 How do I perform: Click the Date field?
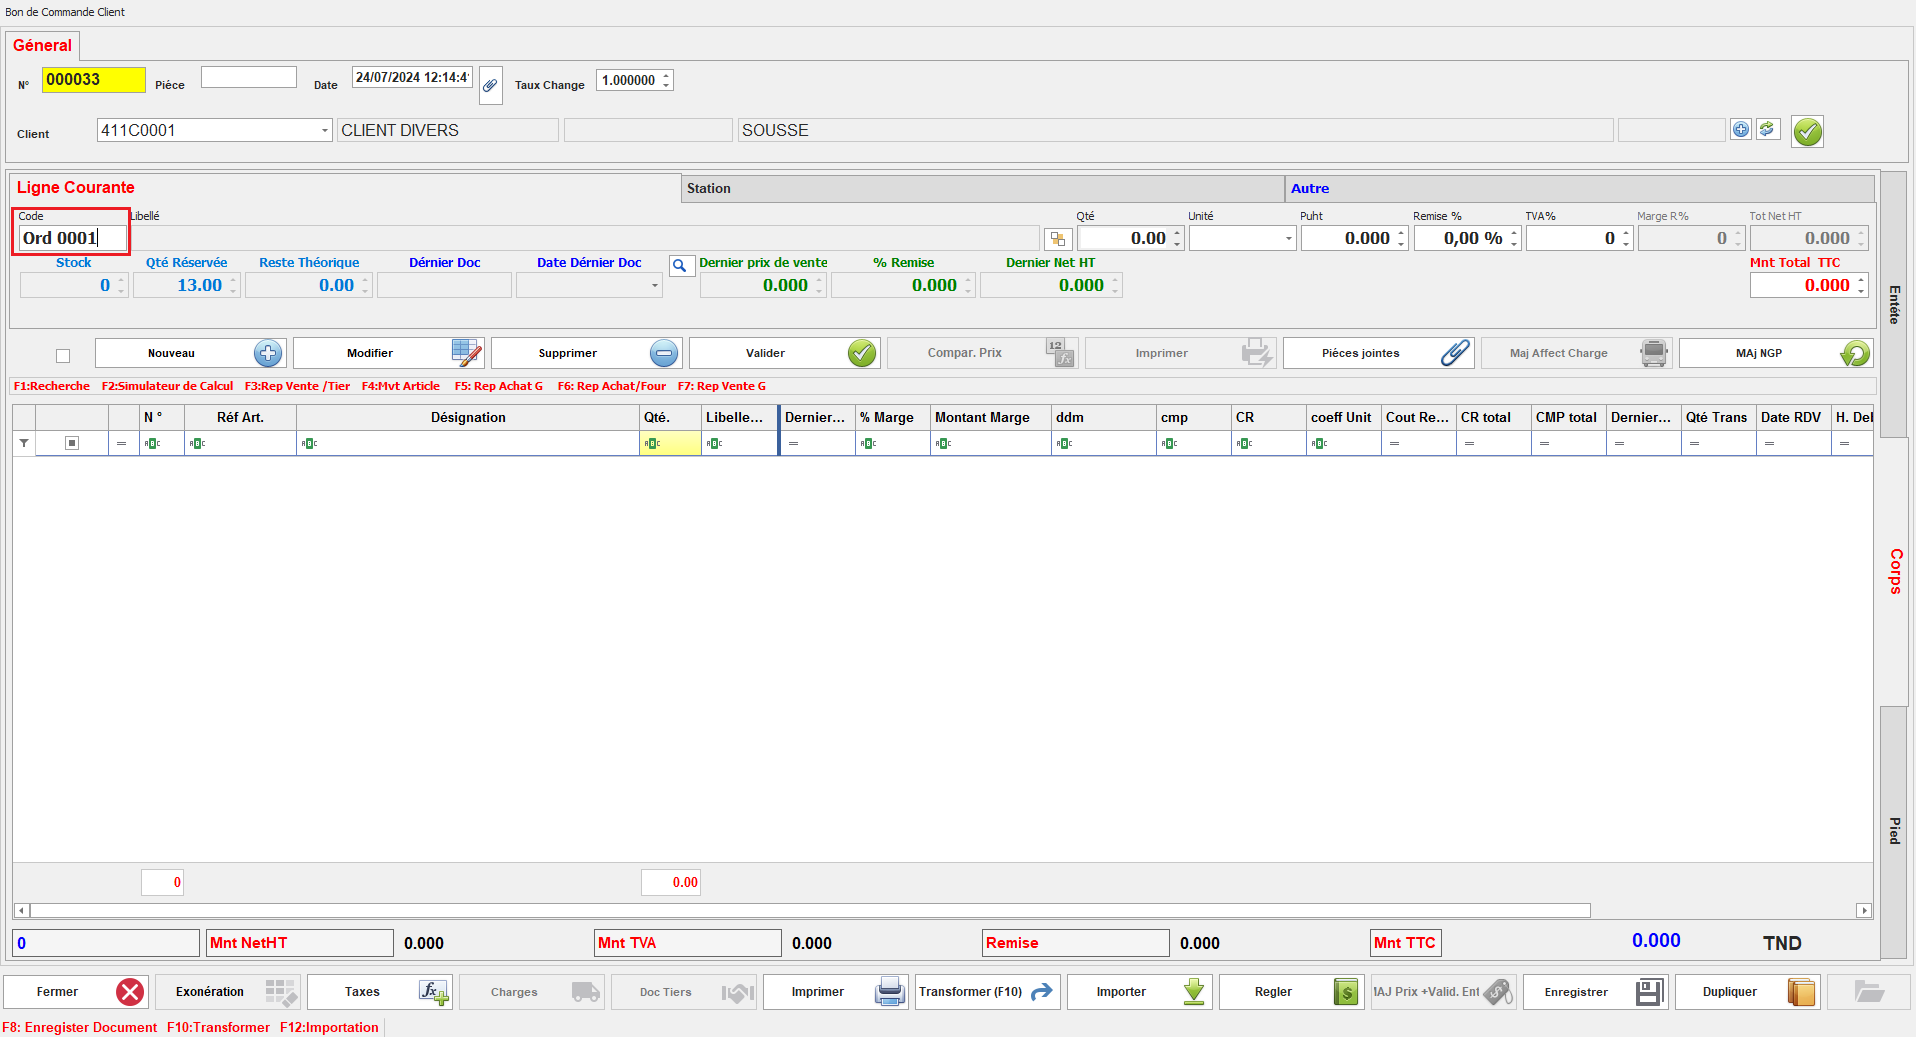tap(412, 77)
